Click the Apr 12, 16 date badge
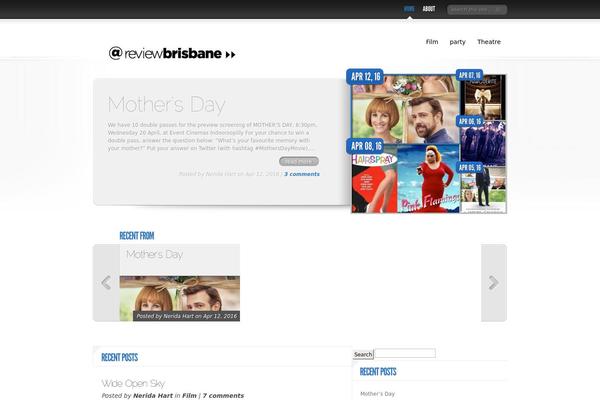The width and height of the screenshot is (600, 400). (x=365, y=77)
